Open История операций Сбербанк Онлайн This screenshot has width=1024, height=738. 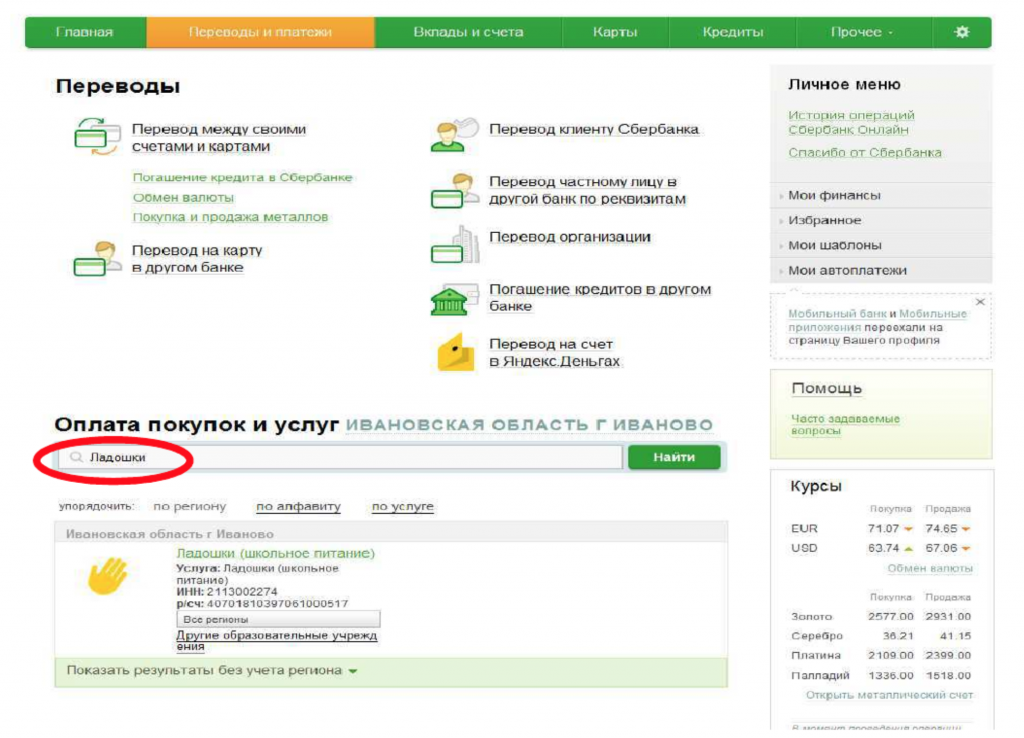coord(851,122)
